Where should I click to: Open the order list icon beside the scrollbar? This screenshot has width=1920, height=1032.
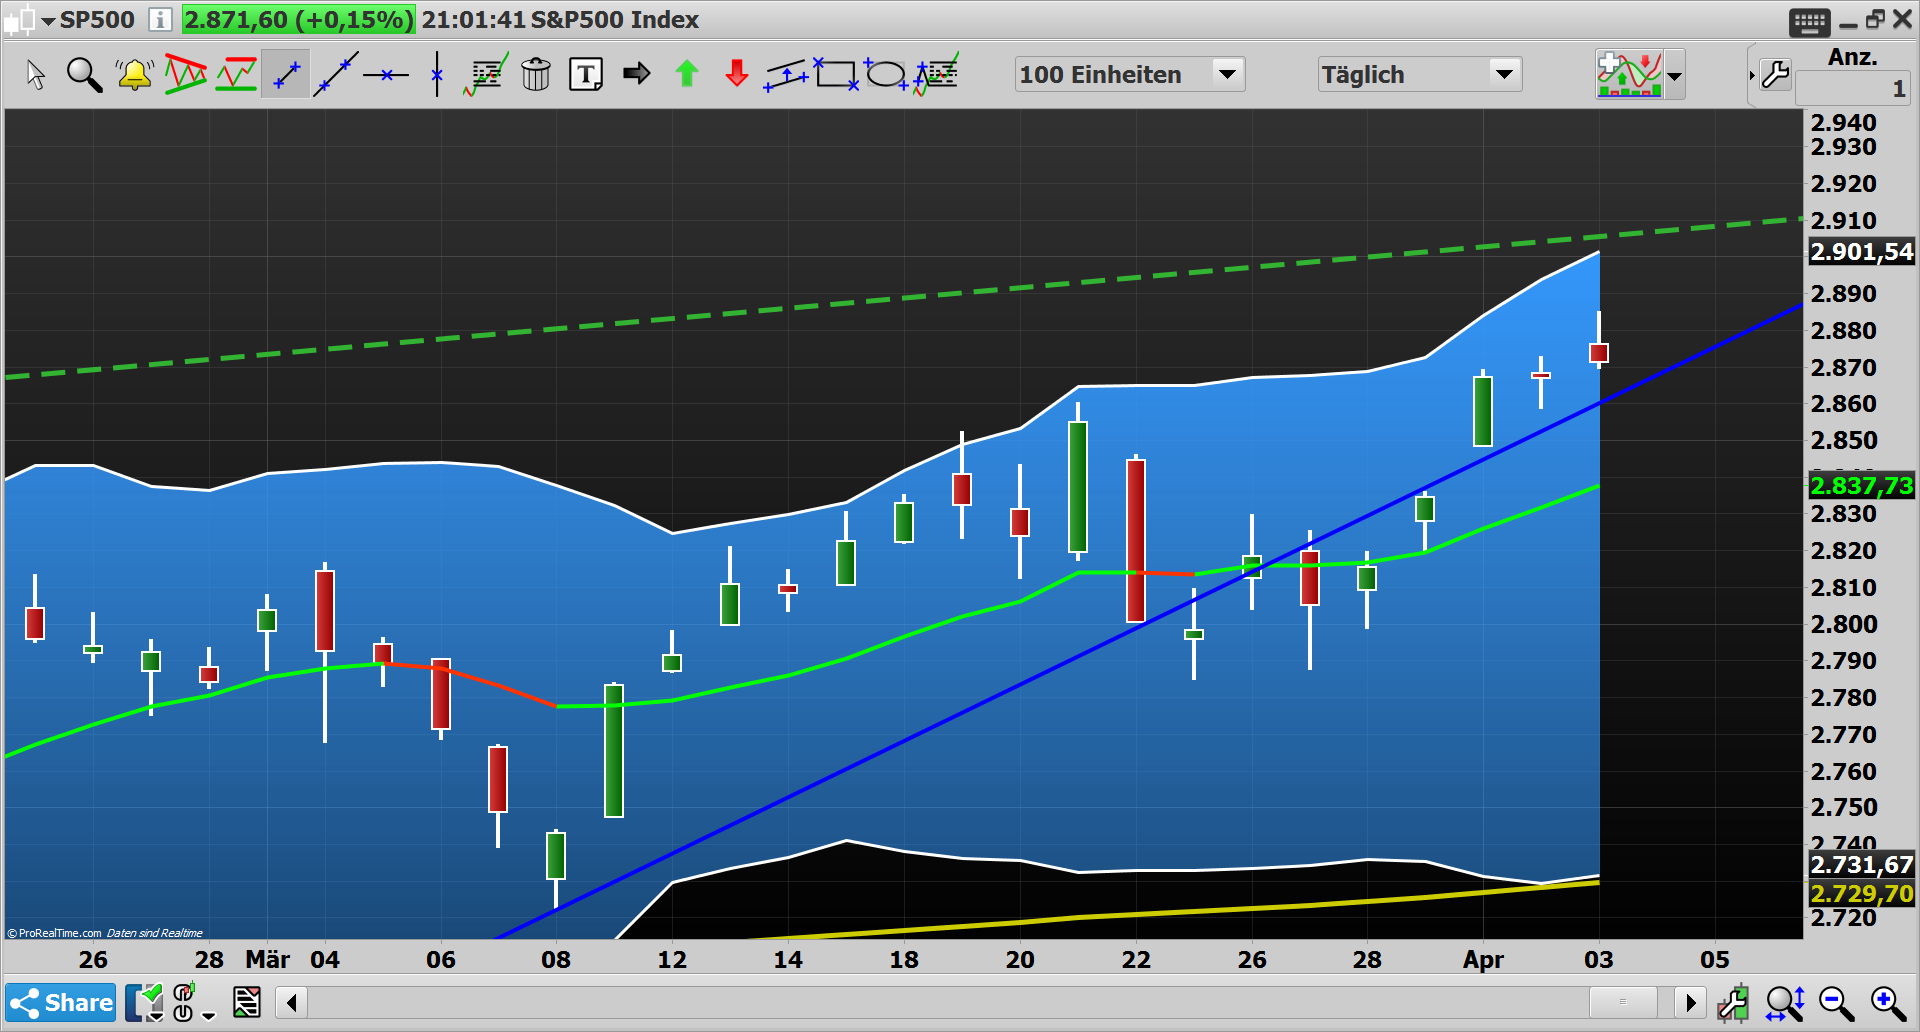click(247, 1002)
